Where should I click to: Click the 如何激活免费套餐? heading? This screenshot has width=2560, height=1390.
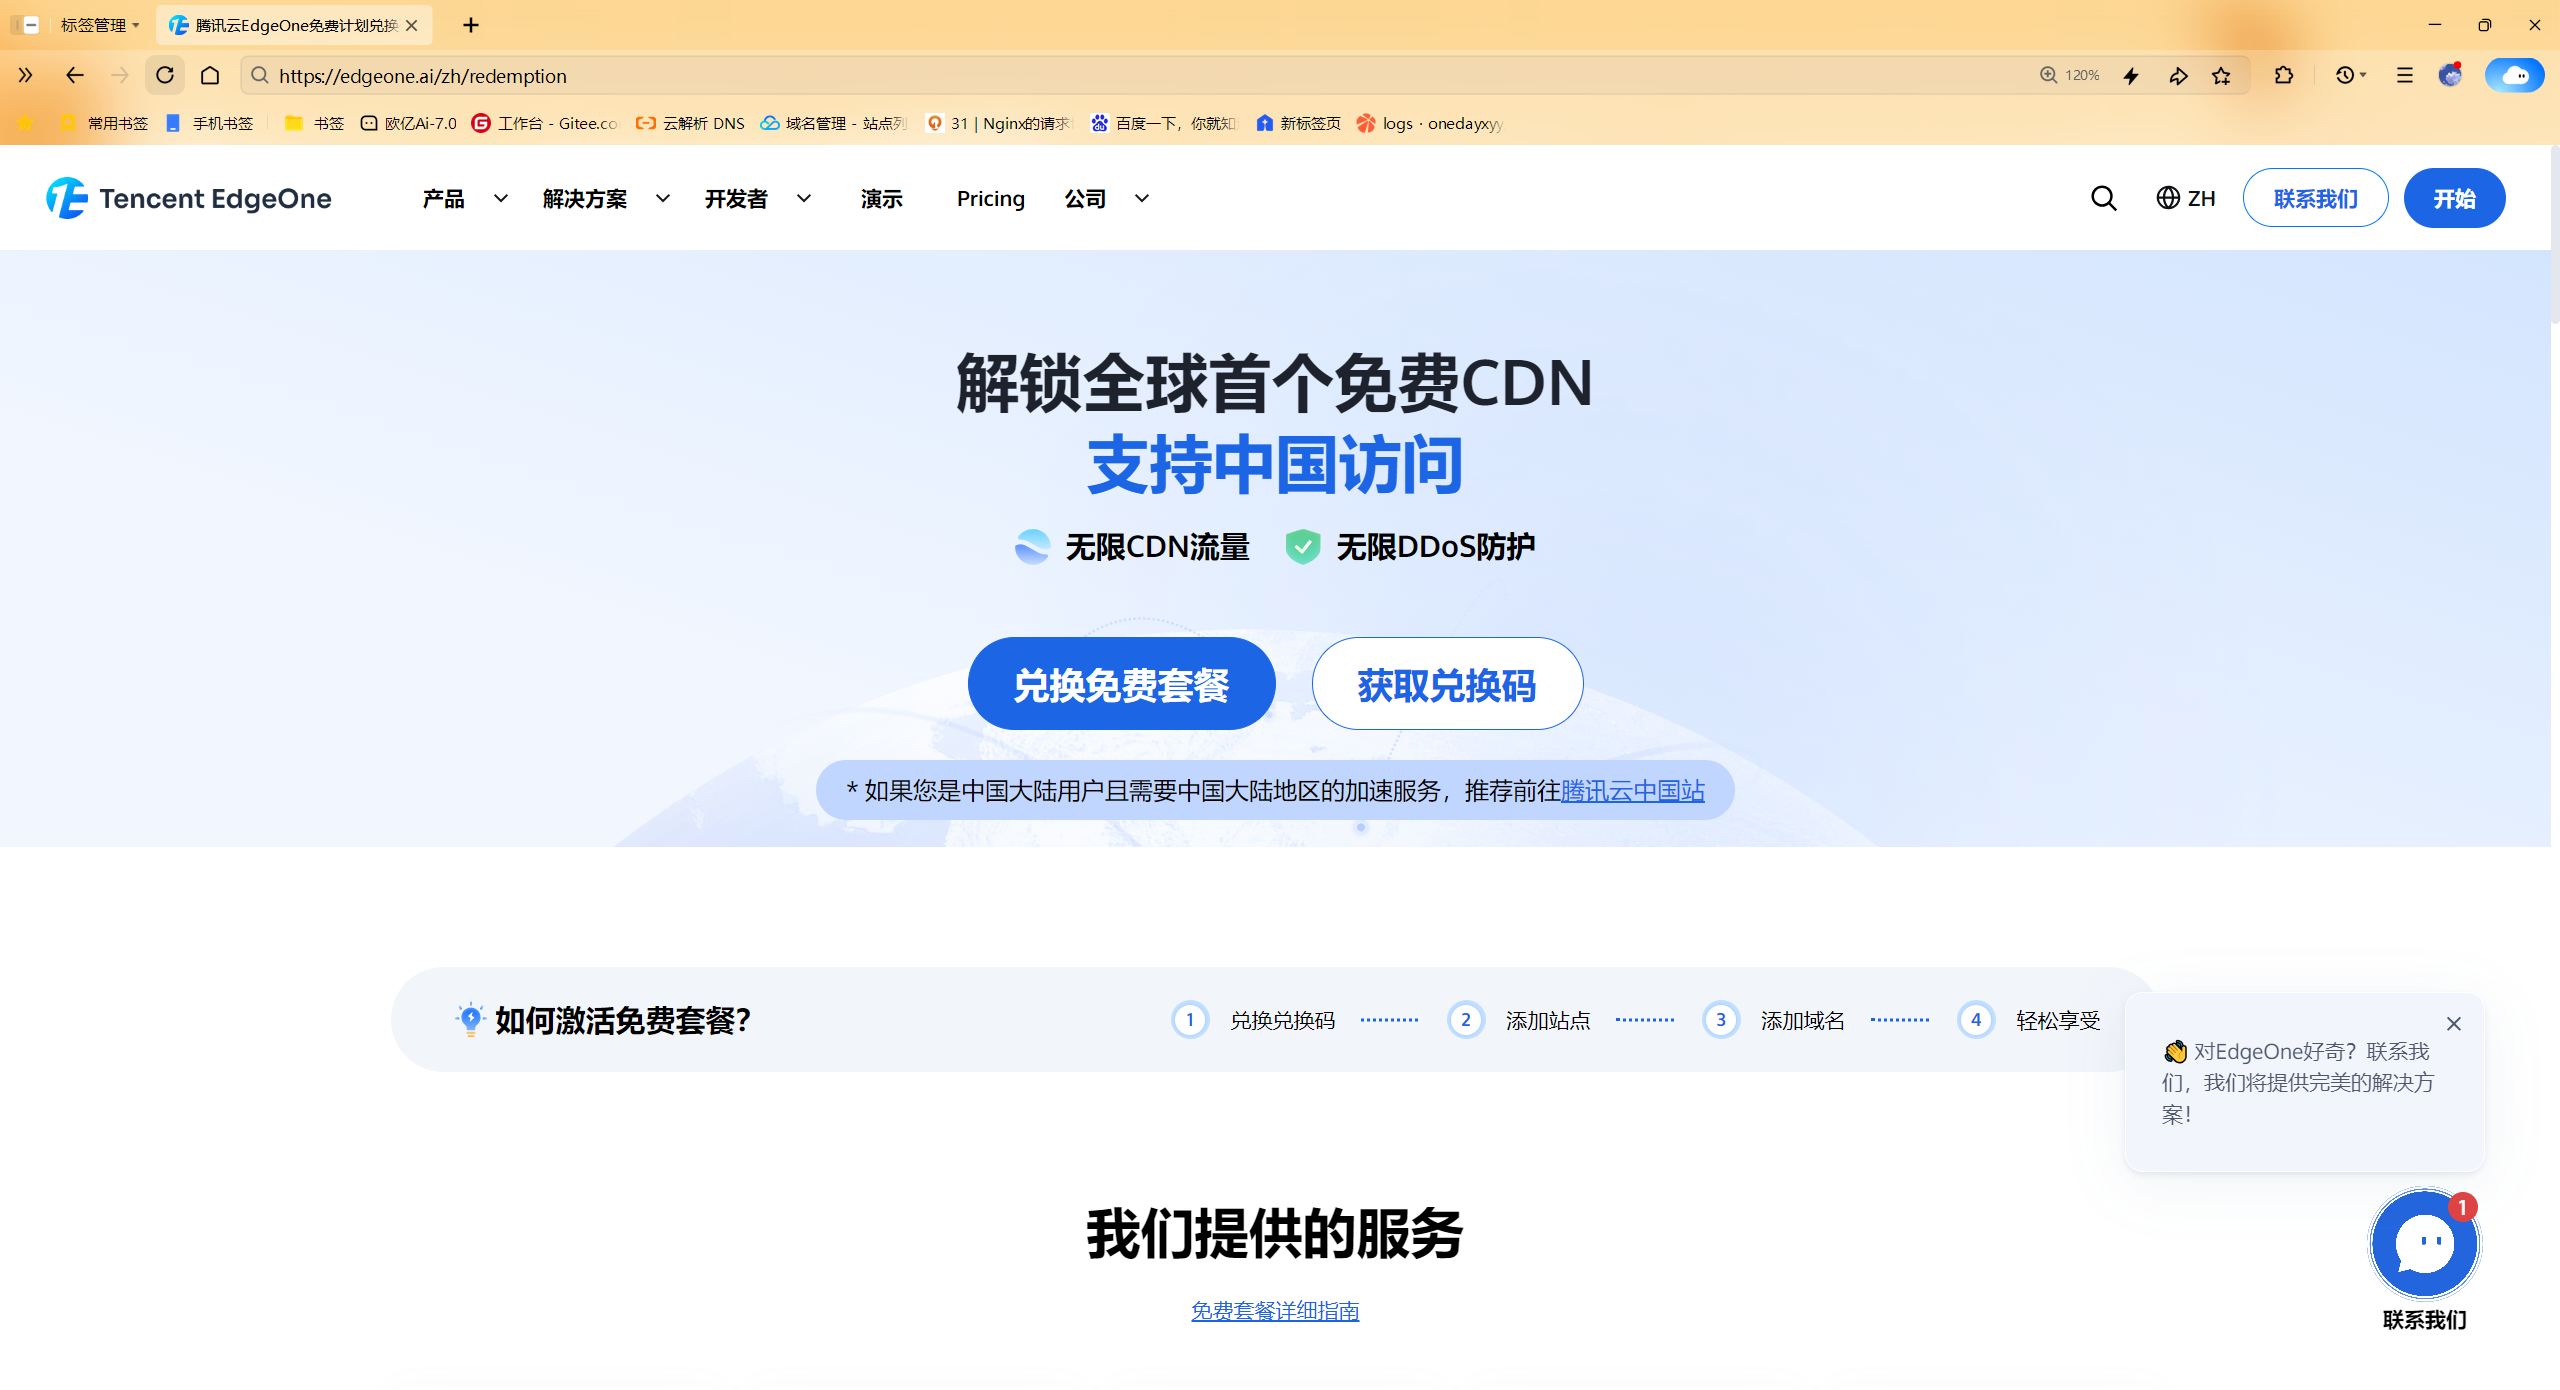(623, 1020)
